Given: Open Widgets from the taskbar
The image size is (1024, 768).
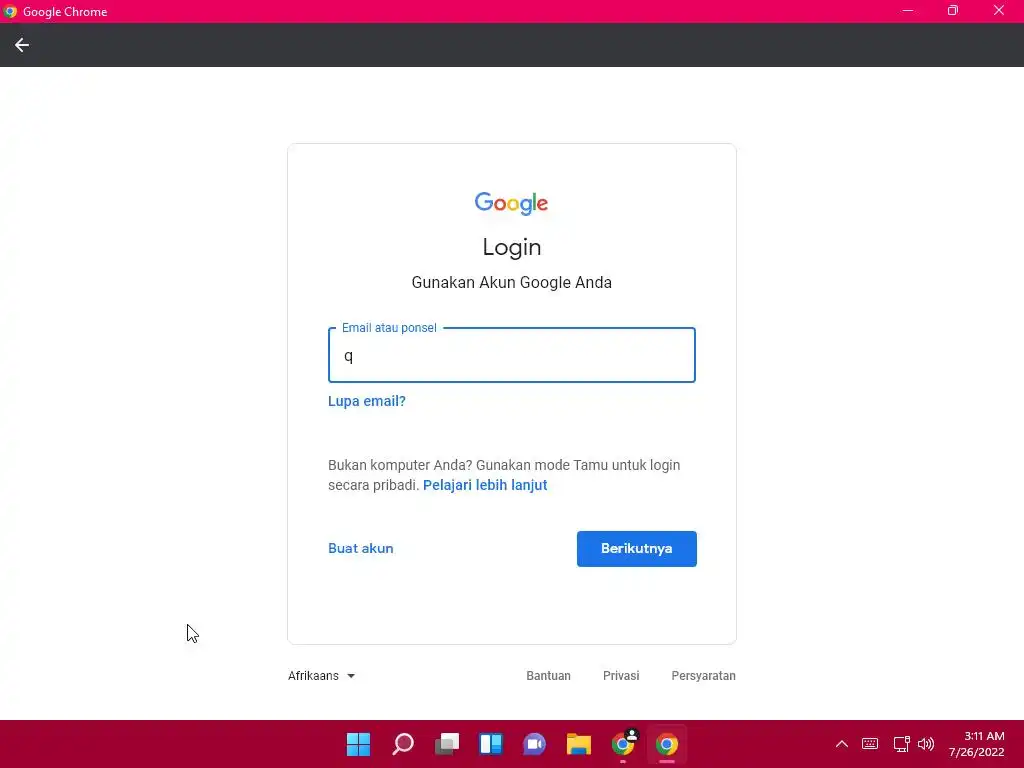Looking at the screenshot, I should 490,744.
